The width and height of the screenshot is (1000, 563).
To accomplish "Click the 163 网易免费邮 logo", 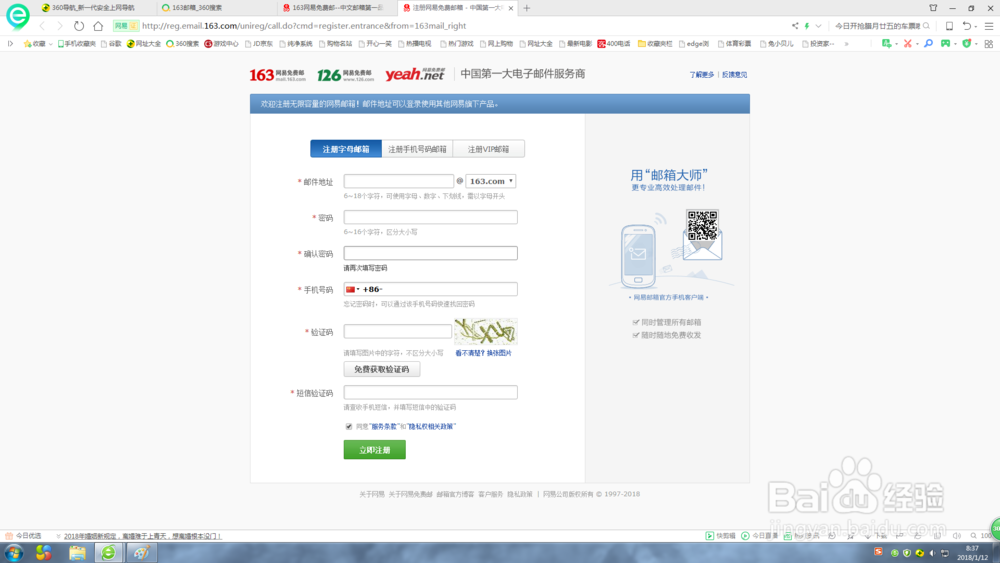I will (277, 75).
